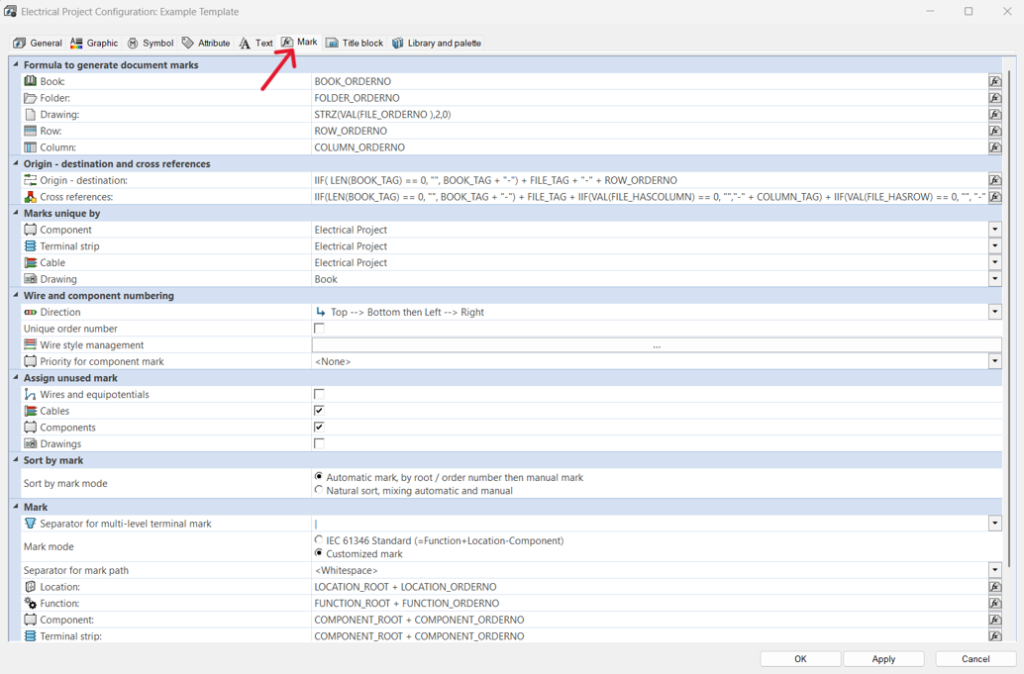Open formula editor for Book mark

click(995, 82)
